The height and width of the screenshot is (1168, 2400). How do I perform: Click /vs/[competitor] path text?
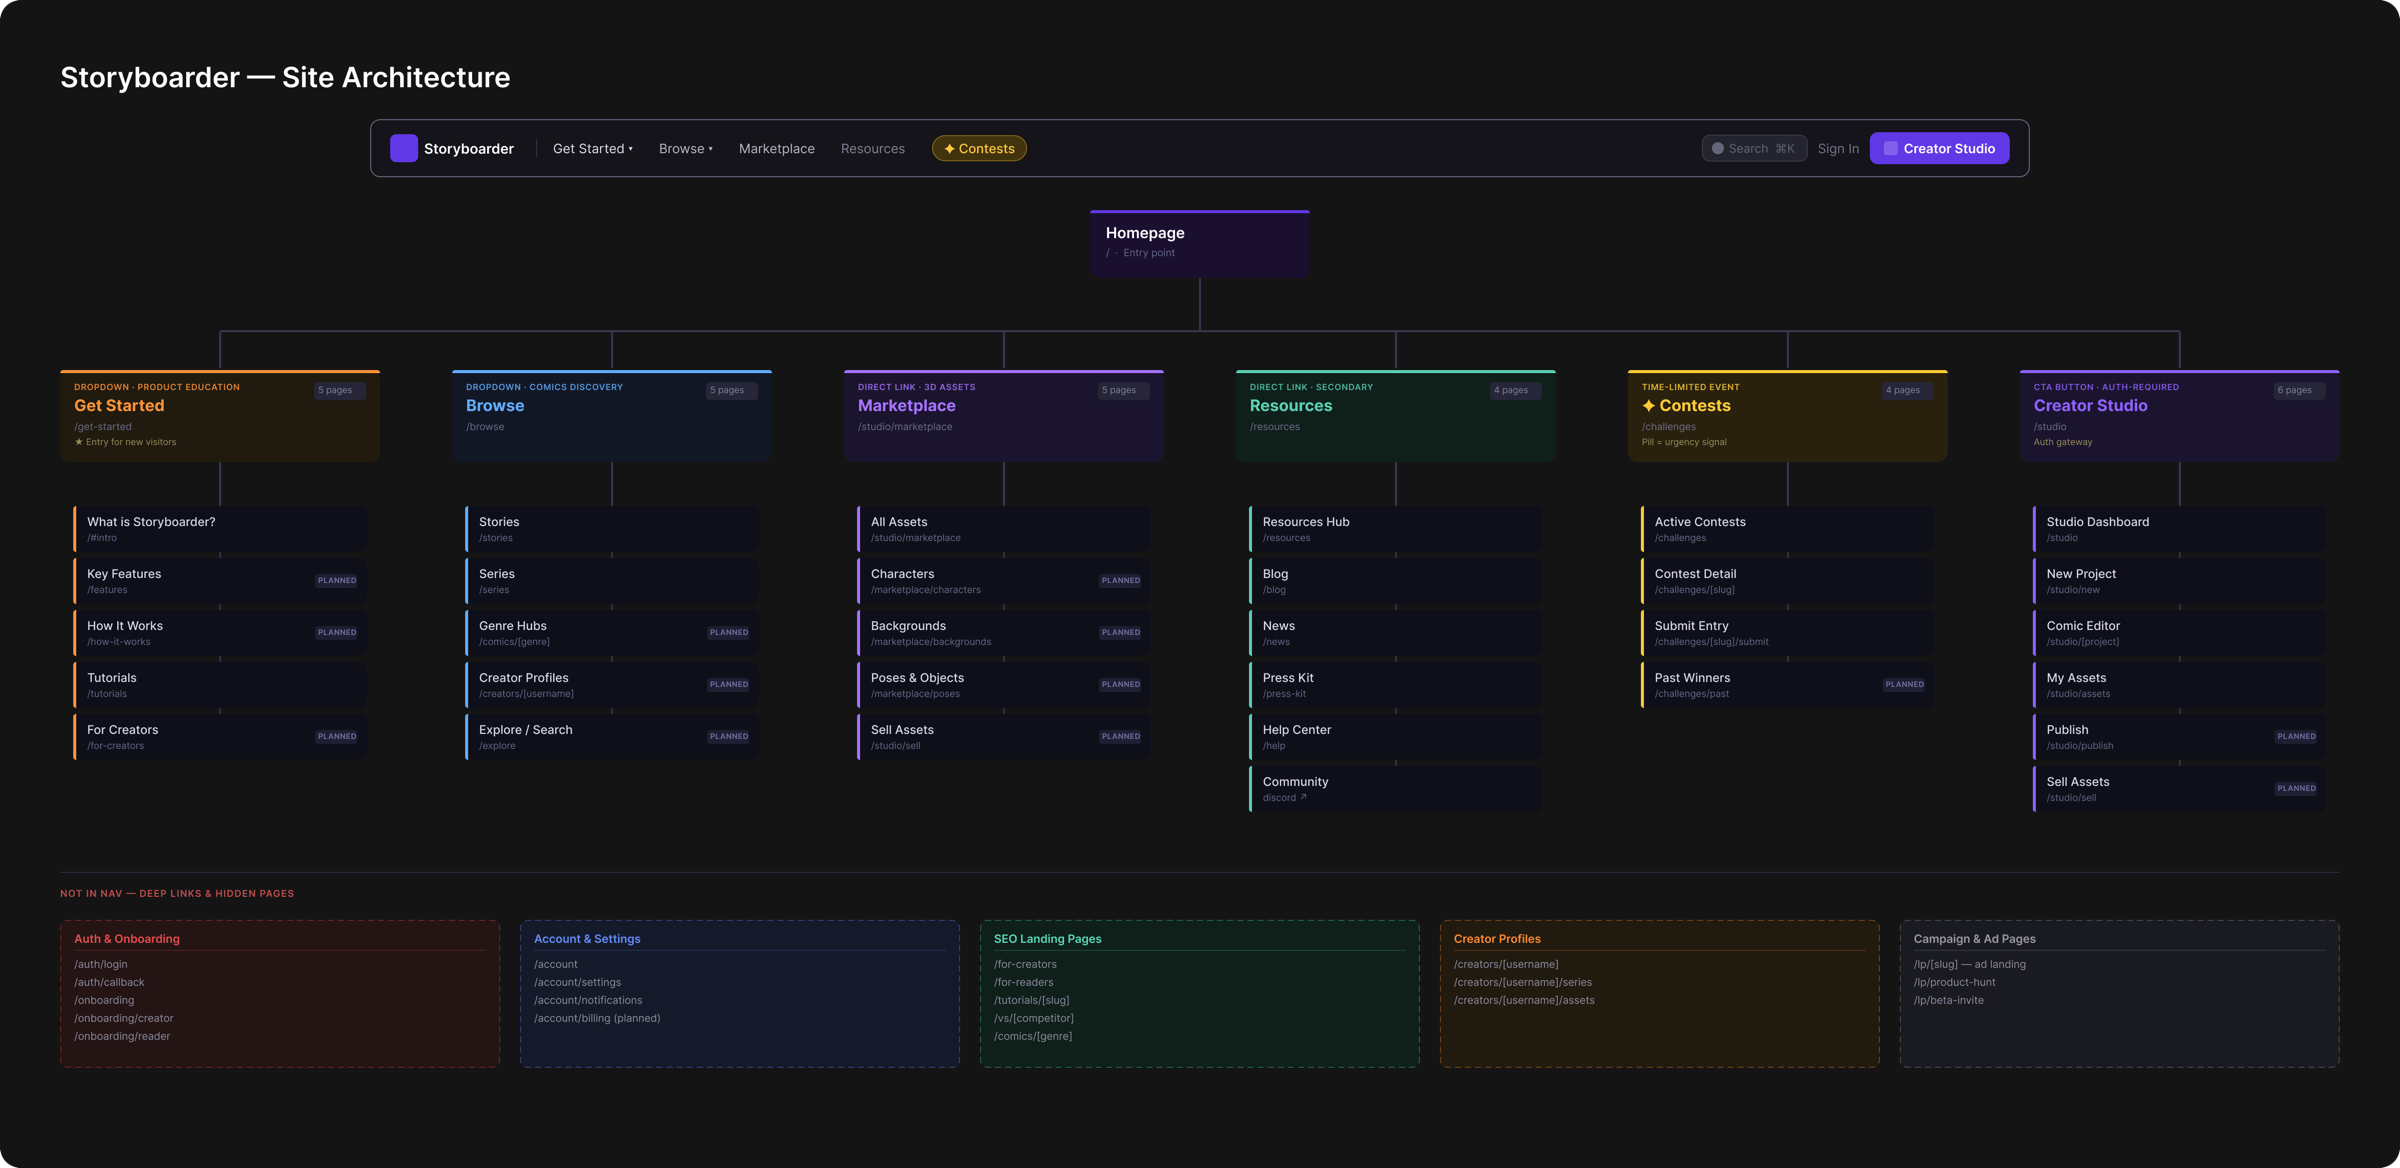pyautogui.click(x=1034, y=1018)
